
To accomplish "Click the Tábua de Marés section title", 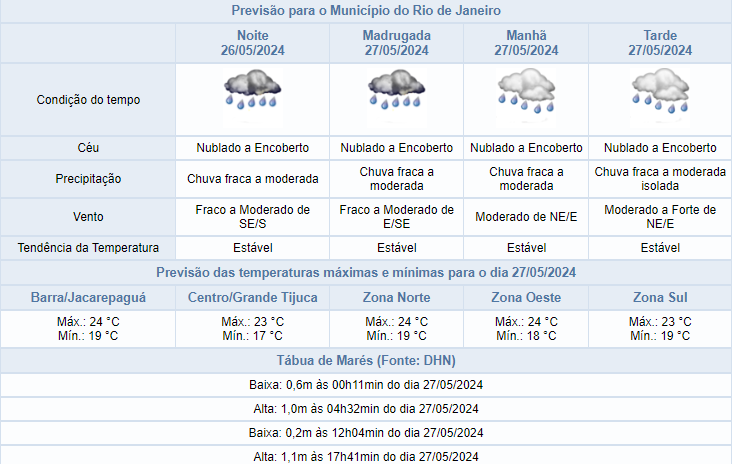I will click(x=366, y=360).
